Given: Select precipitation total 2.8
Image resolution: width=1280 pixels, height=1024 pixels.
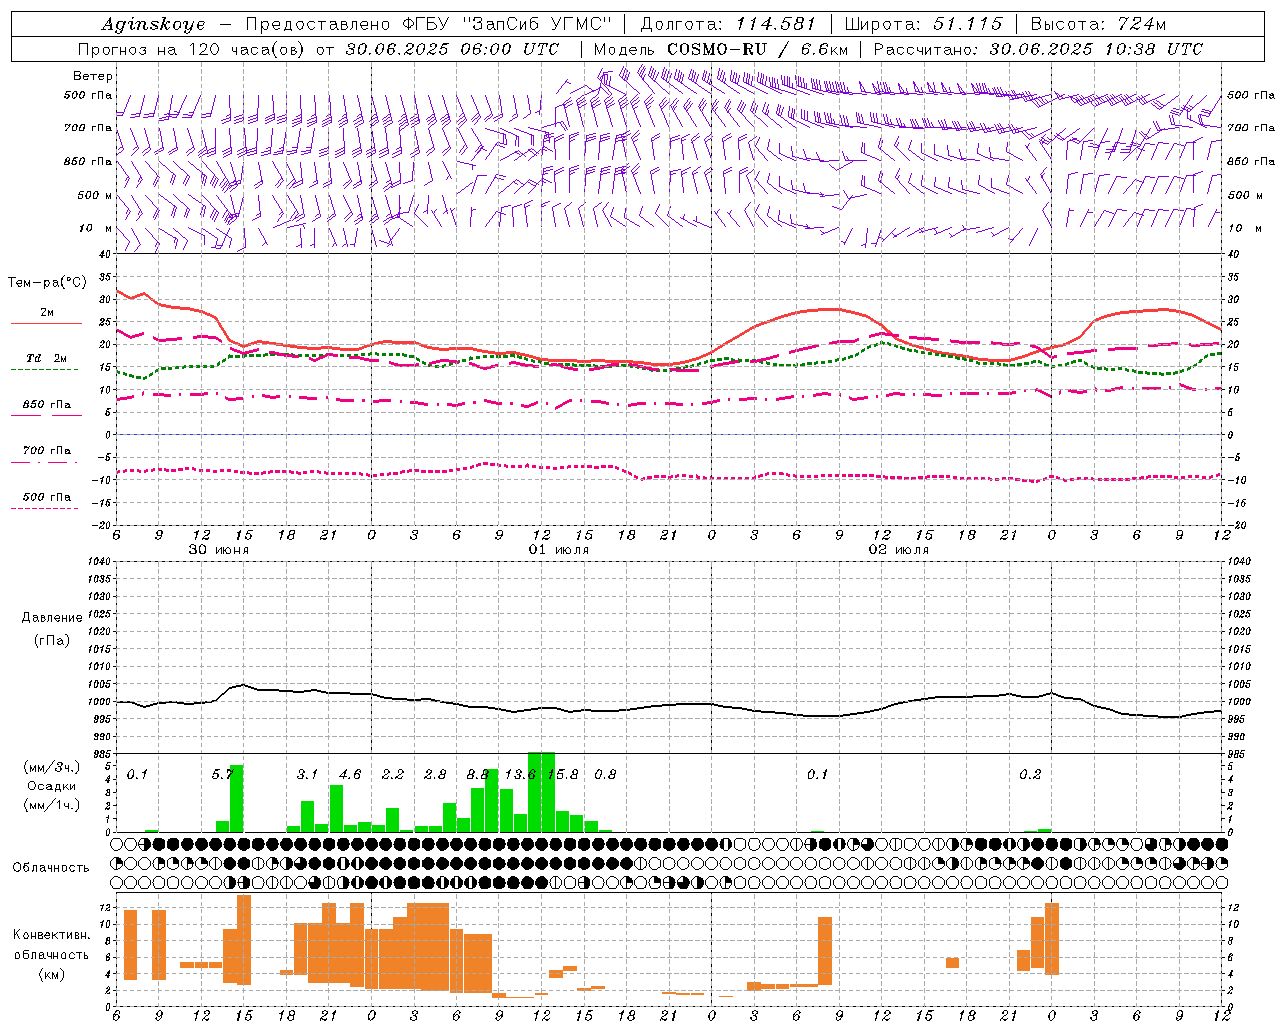Looking at the screenshot, I should [435, 774].
